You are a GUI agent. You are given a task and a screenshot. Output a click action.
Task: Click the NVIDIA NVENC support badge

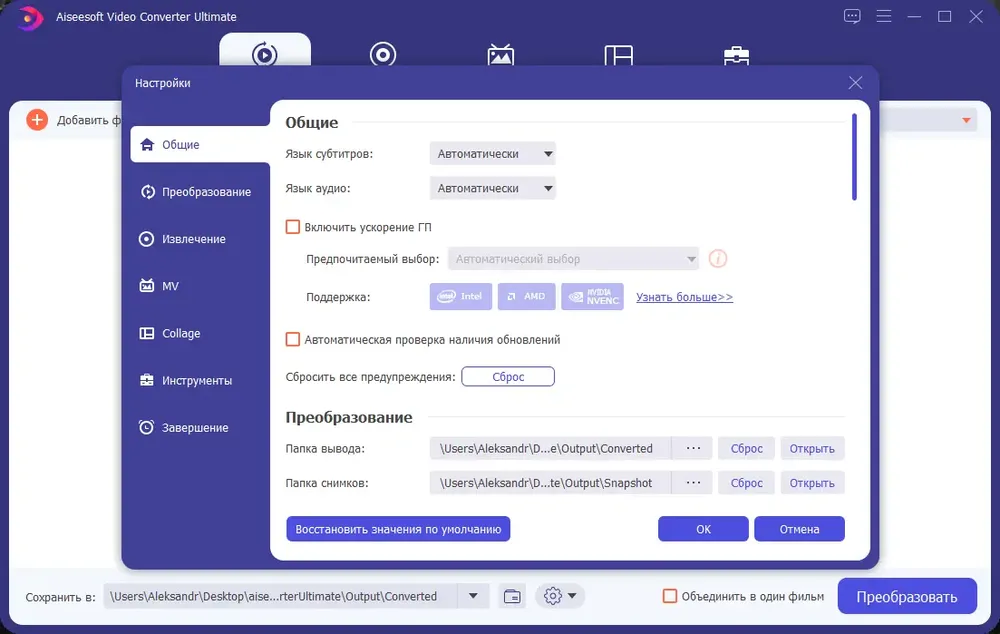coord(592,297)
